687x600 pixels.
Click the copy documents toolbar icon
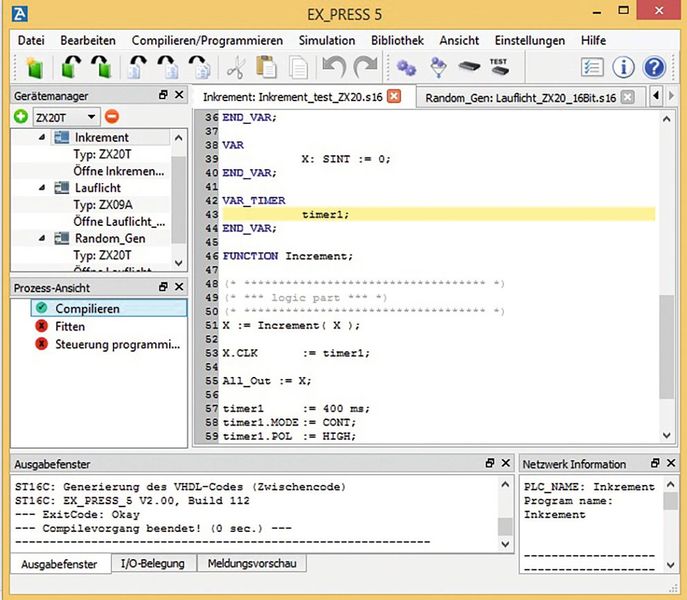point(299,68)
